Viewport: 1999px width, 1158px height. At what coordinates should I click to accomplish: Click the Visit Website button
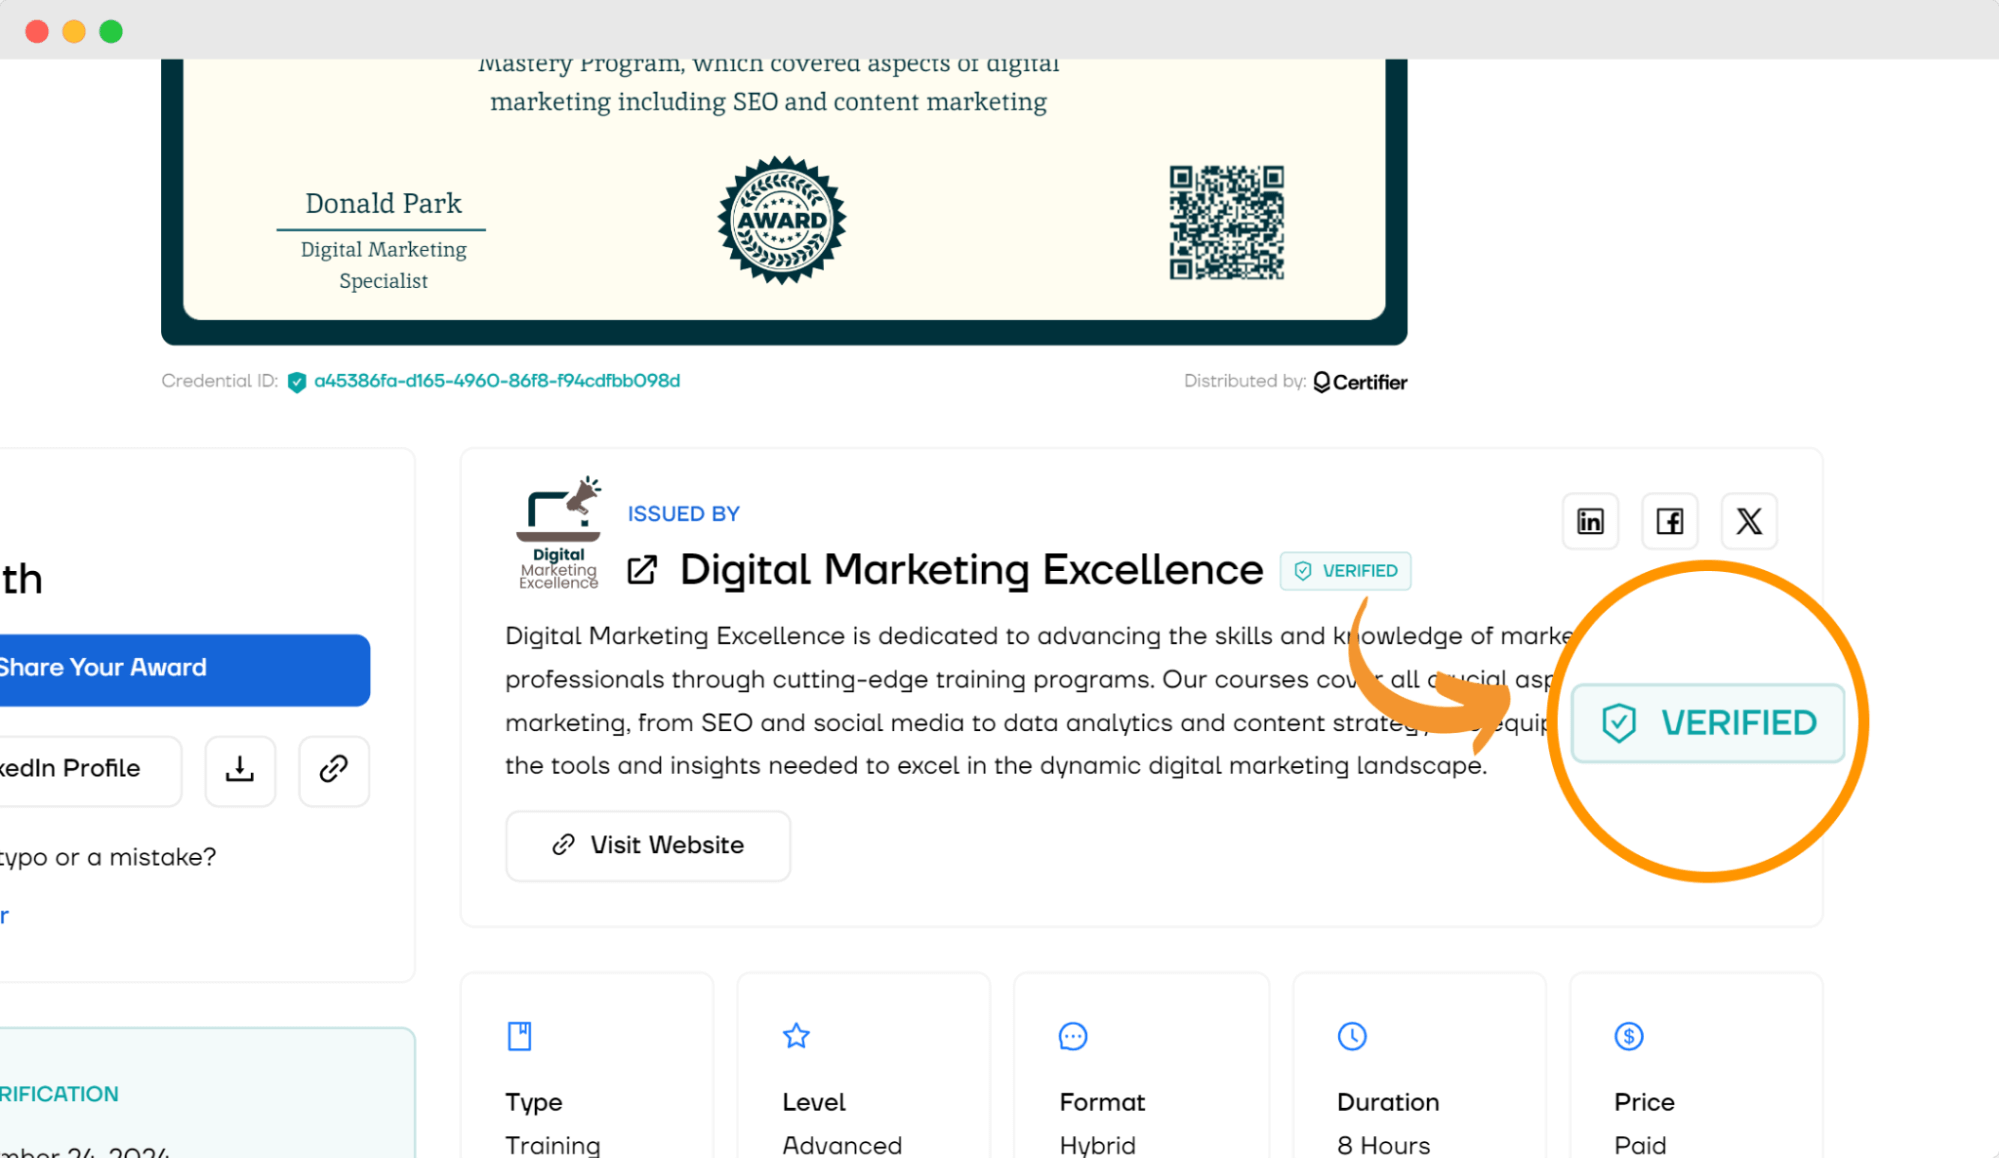(x=648, y=845)
